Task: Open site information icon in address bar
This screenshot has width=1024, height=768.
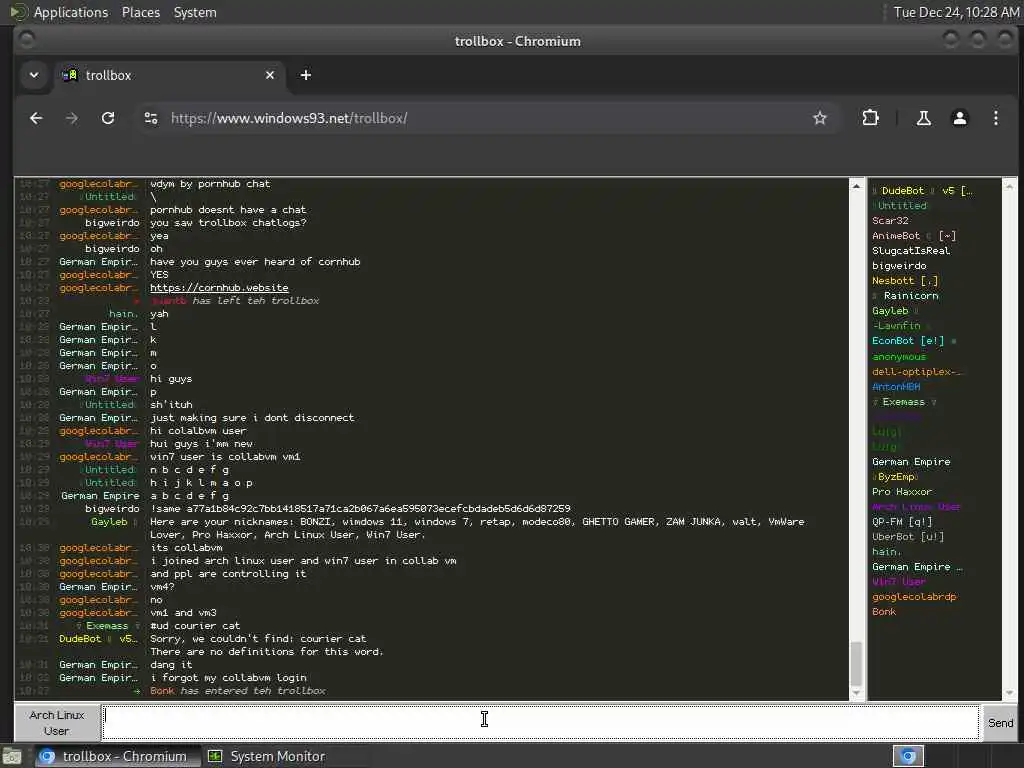Action: click(x=151, y=118)
